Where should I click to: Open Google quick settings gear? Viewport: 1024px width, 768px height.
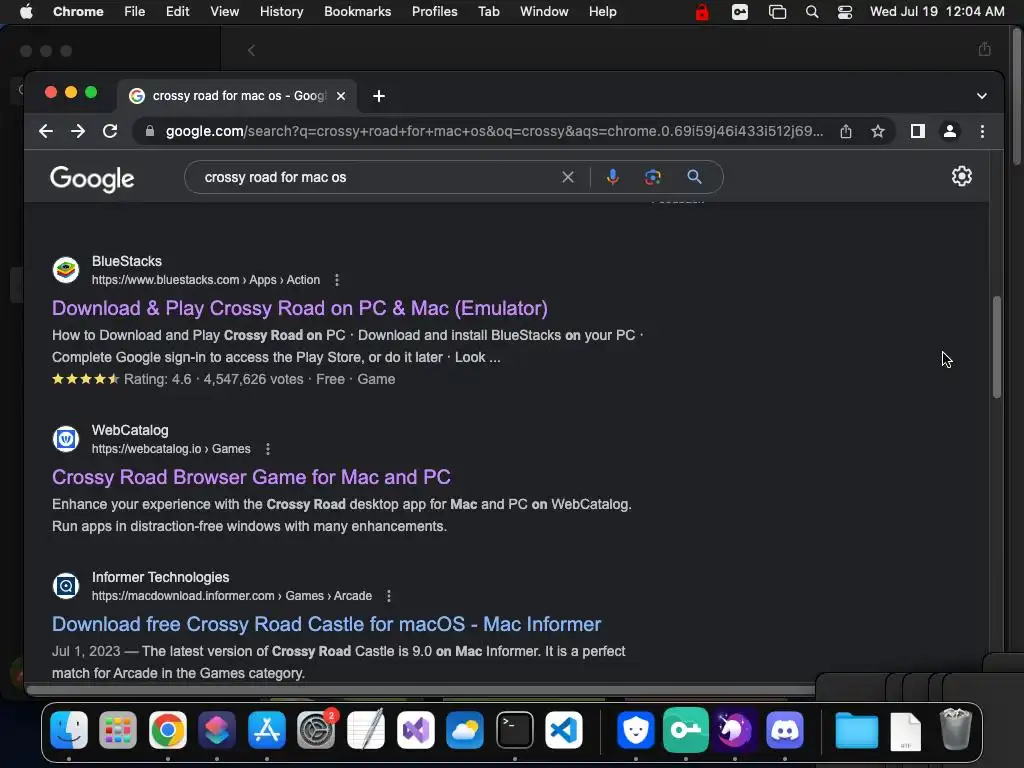tap(961, 176)
